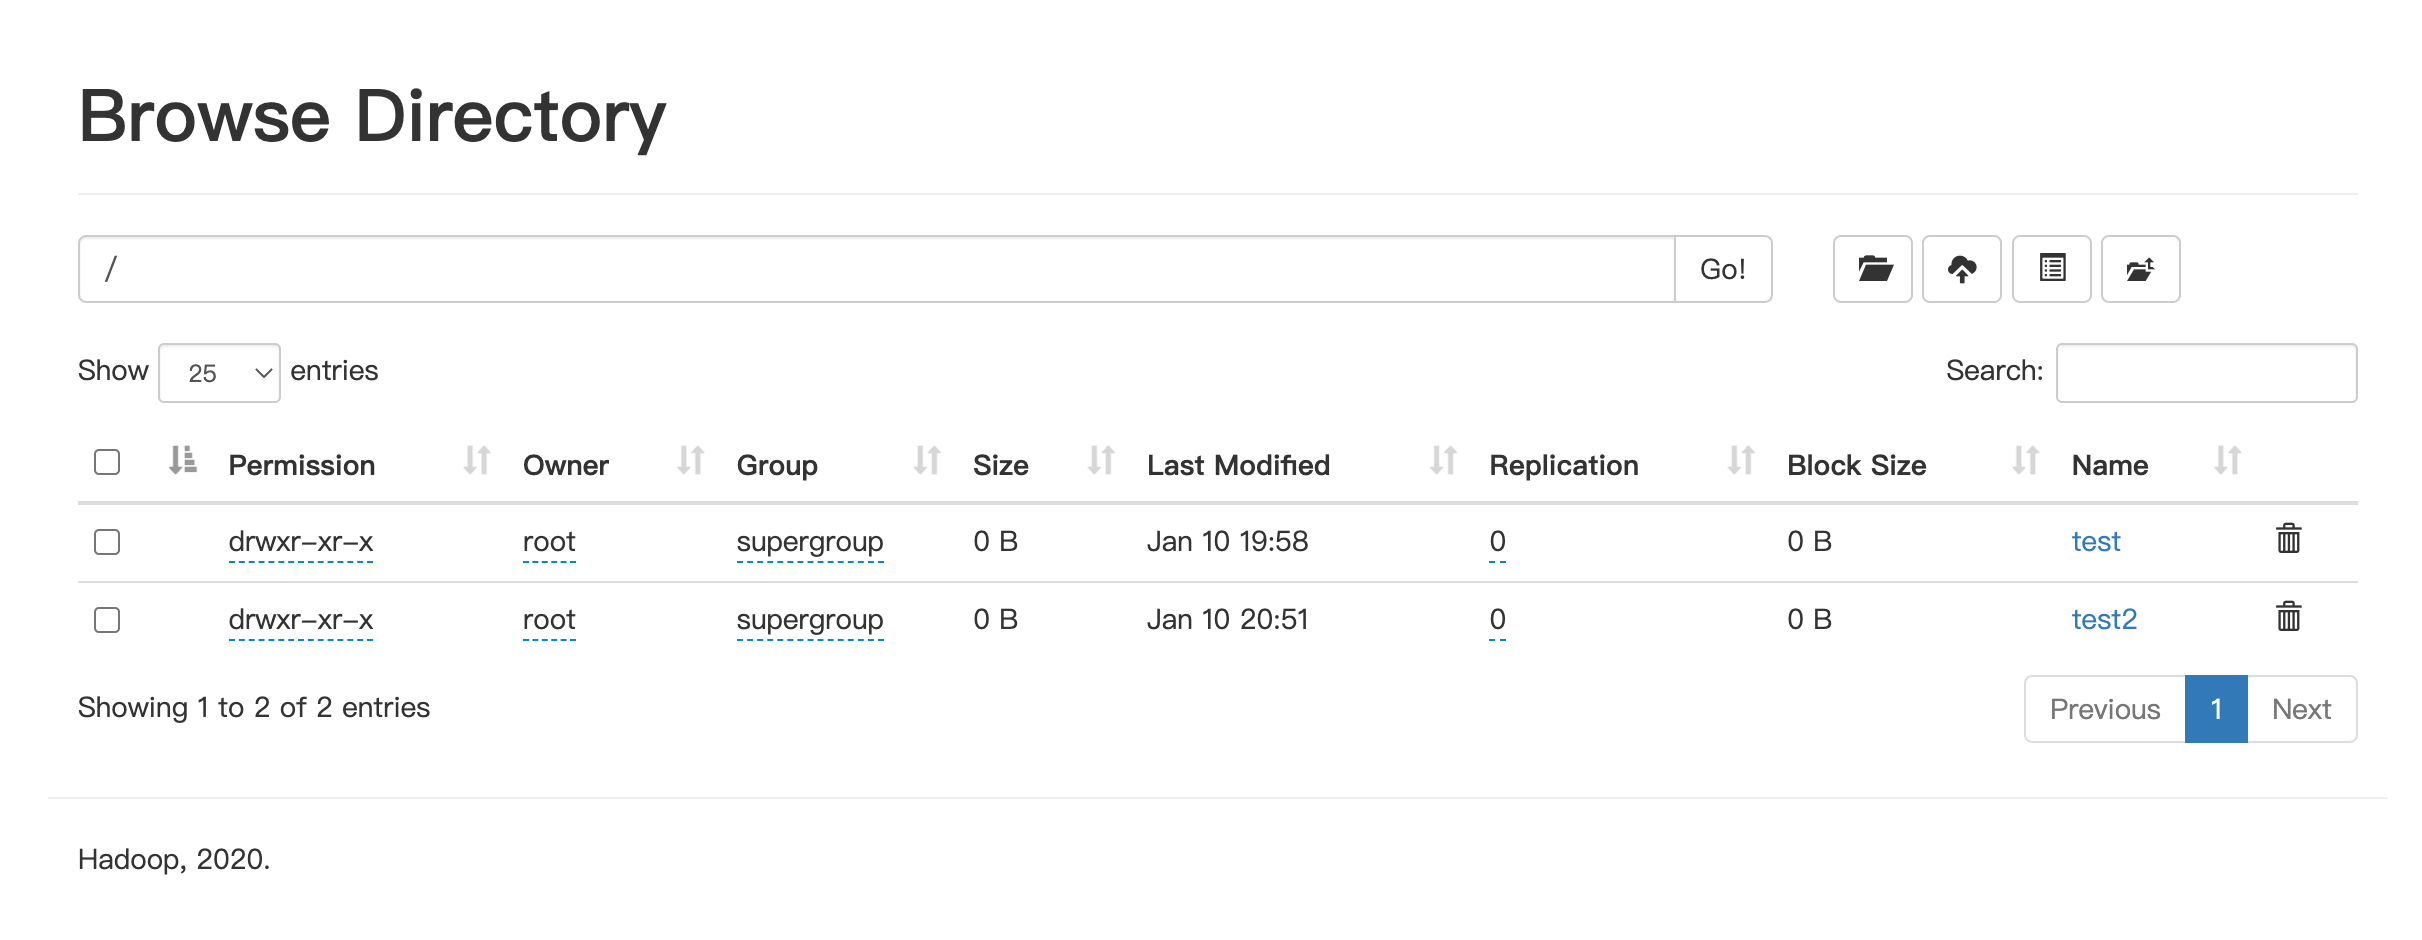Image resolution: width=2422 pixels, height=940 pixels.
Task: Click the Previous pagination button
Action: (x=2105, y=709)
